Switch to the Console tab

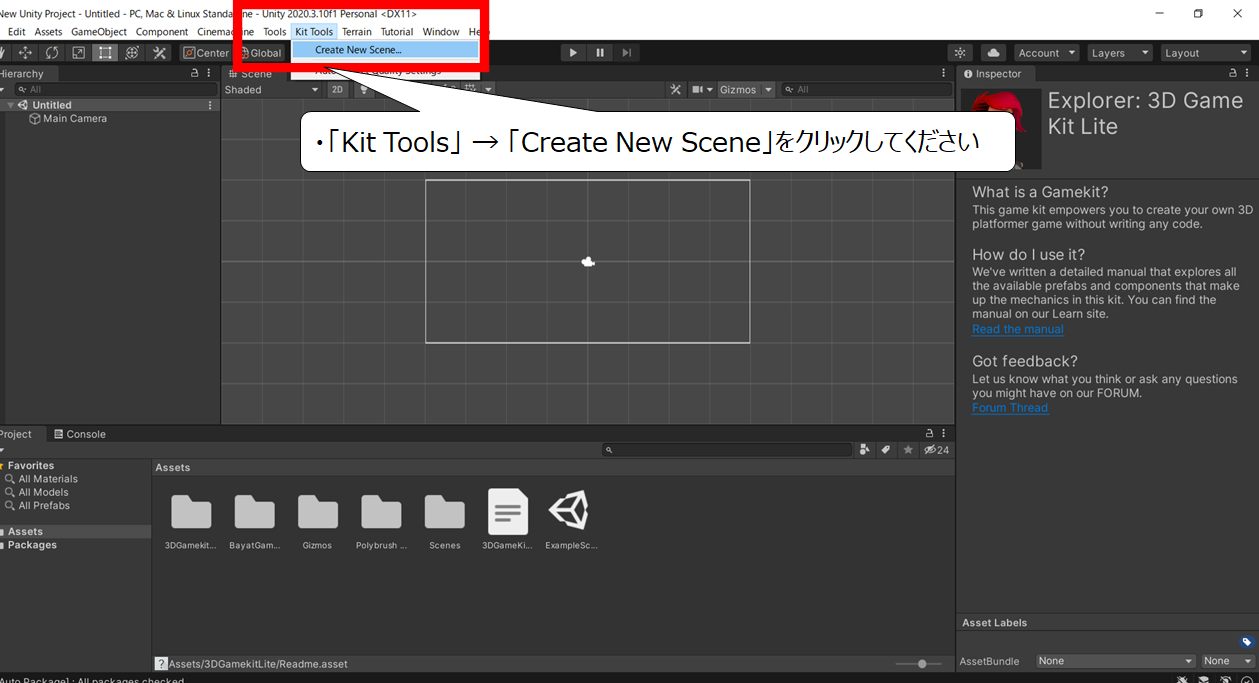pos(79,434)
